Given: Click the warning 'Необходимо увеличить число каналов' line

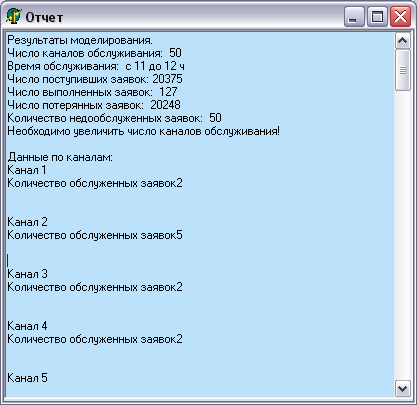Looking at the screenshot, I should pos(144,131).
